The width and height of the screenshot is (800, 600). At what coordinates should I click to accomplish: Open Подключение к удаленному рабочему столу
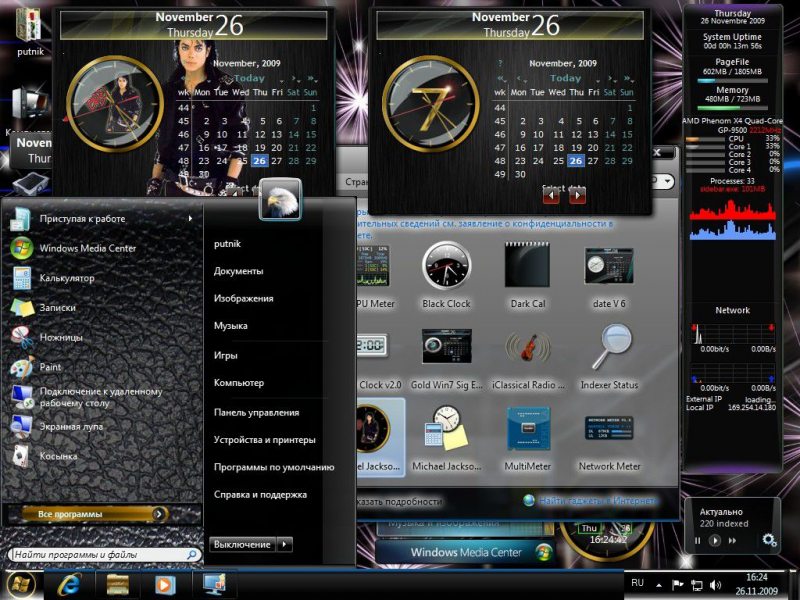[102, 397]
